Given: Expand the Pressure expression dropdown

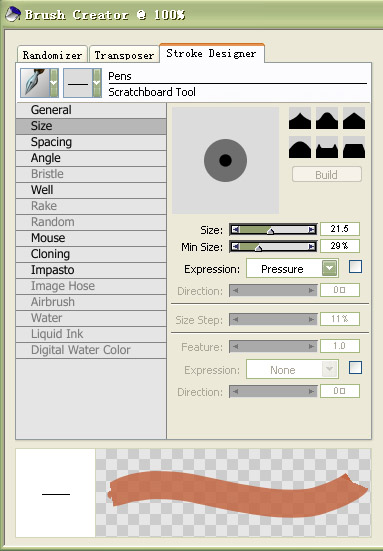Looking at the screenshot, I should [x=330, y=268].
